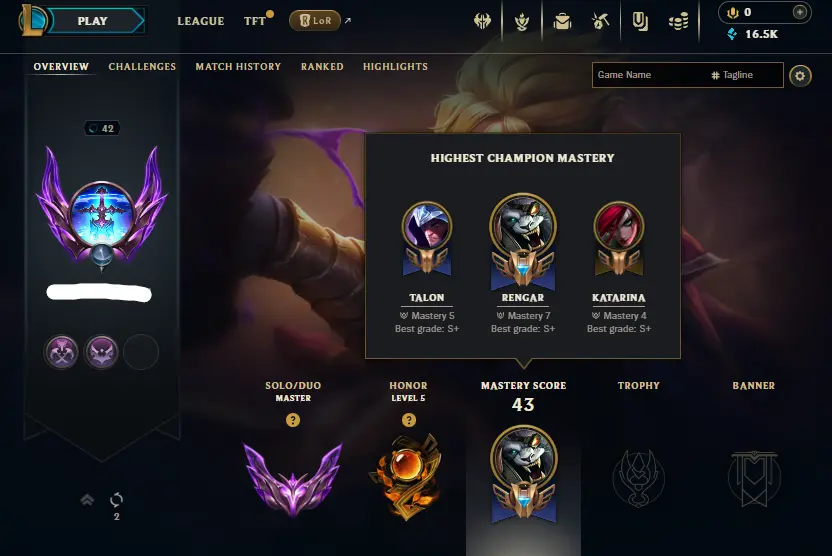This screenshot has height=556, width=832.
Task: Go to the Ranked tab
Action: click(x=322, y=66)
